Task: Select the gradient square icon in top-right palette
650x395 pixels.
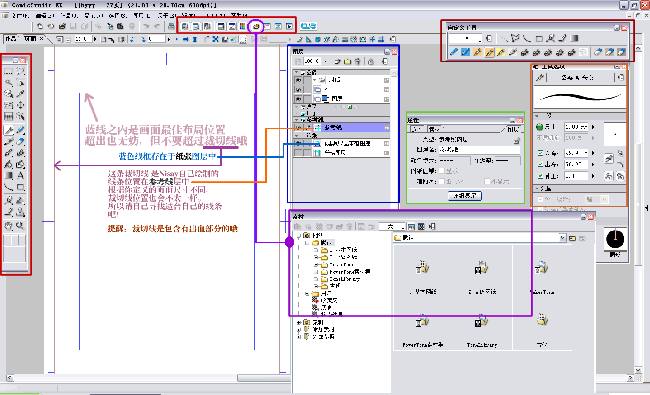Action: coord(574,39)
